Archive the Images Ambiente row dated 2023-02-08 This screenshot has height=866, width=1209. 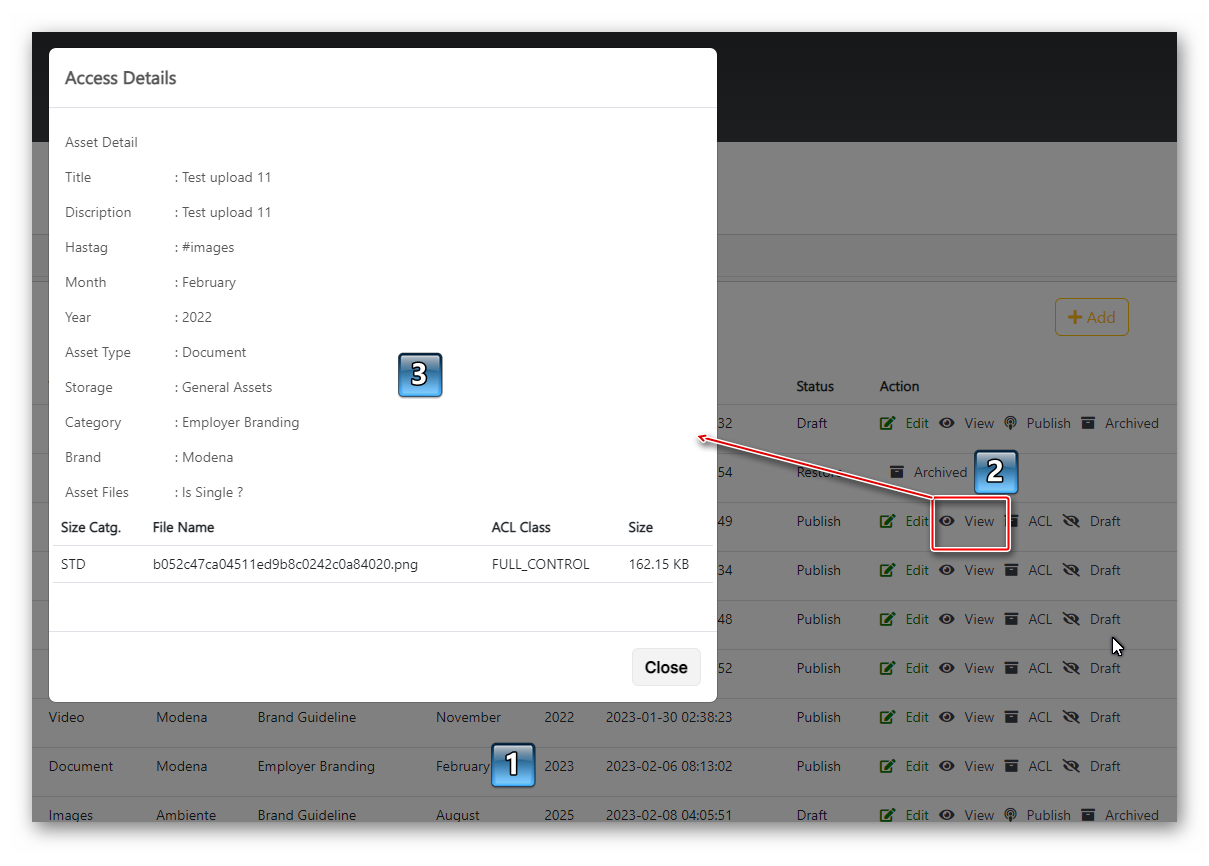pyautogui.click(x=1119, y=815)
